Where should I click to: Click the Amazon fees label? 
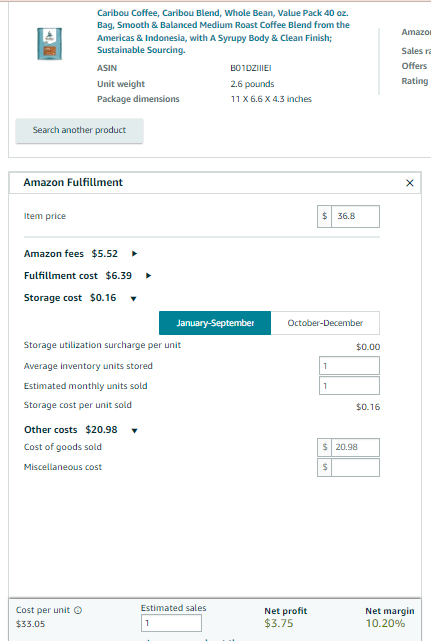[x=54, y=254]
